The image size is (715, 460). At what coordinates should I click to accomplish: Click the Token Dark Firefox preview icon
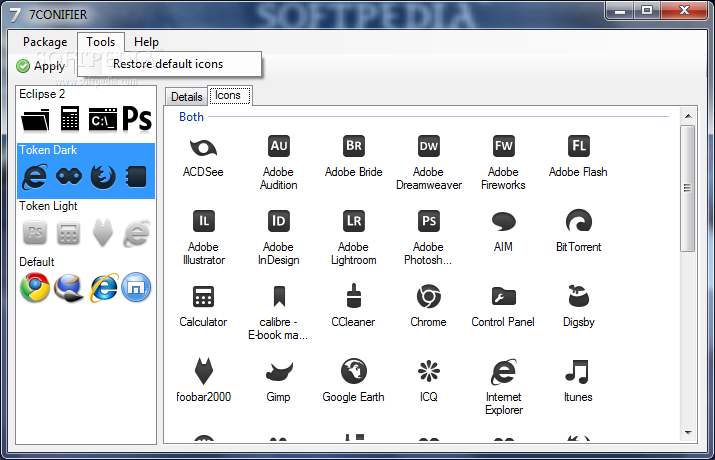pyautogui.click(x=103, y=176)
